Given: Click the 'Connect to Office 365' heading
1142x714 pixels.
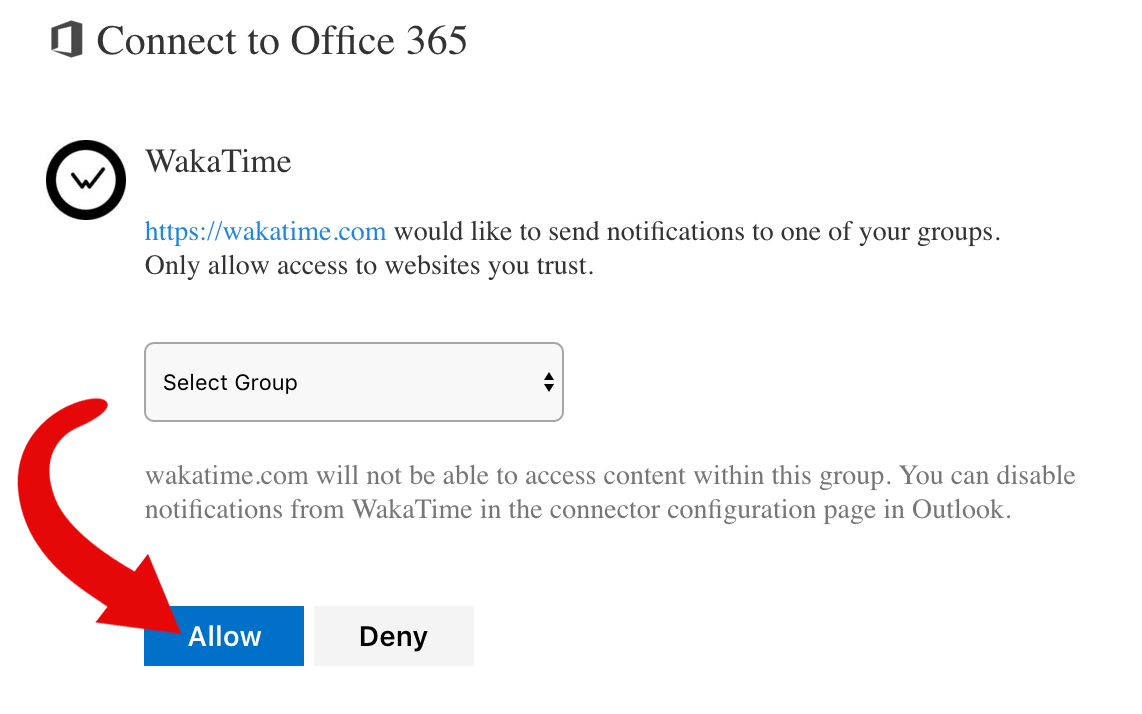Looking at the screenshot, I should pyautogui.click(x=282, y=40).
